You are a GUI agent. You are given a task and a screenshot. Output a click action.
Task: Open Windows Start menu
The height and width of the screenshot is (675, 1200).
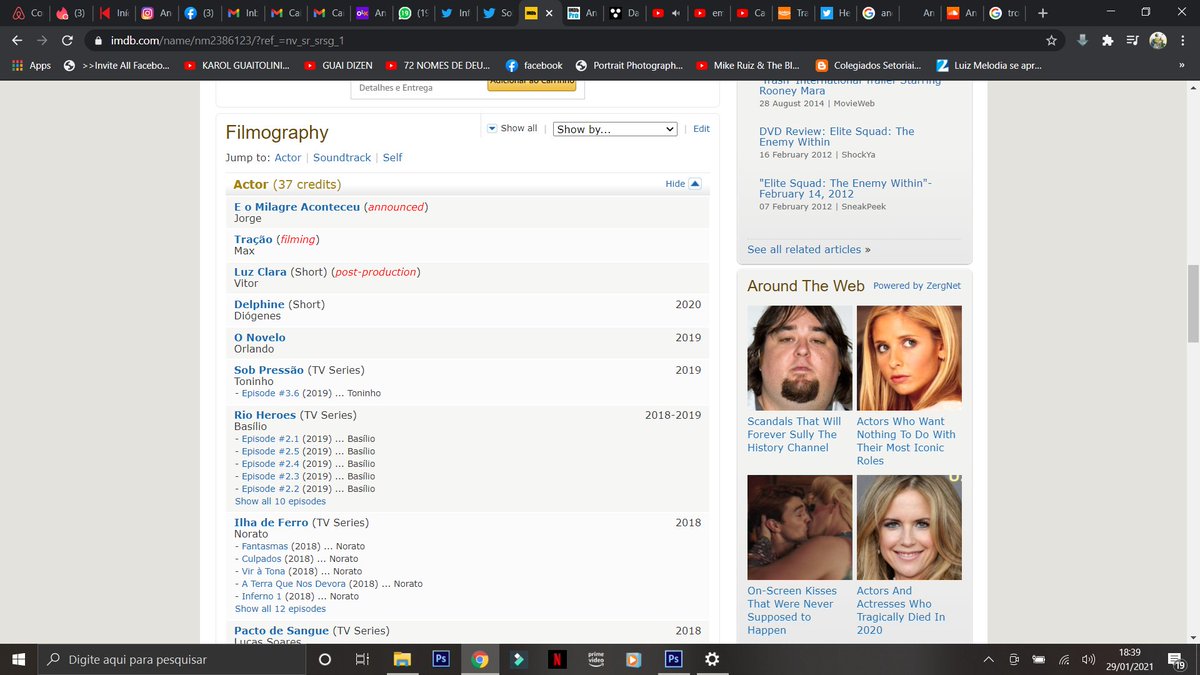tap(18, 659)
